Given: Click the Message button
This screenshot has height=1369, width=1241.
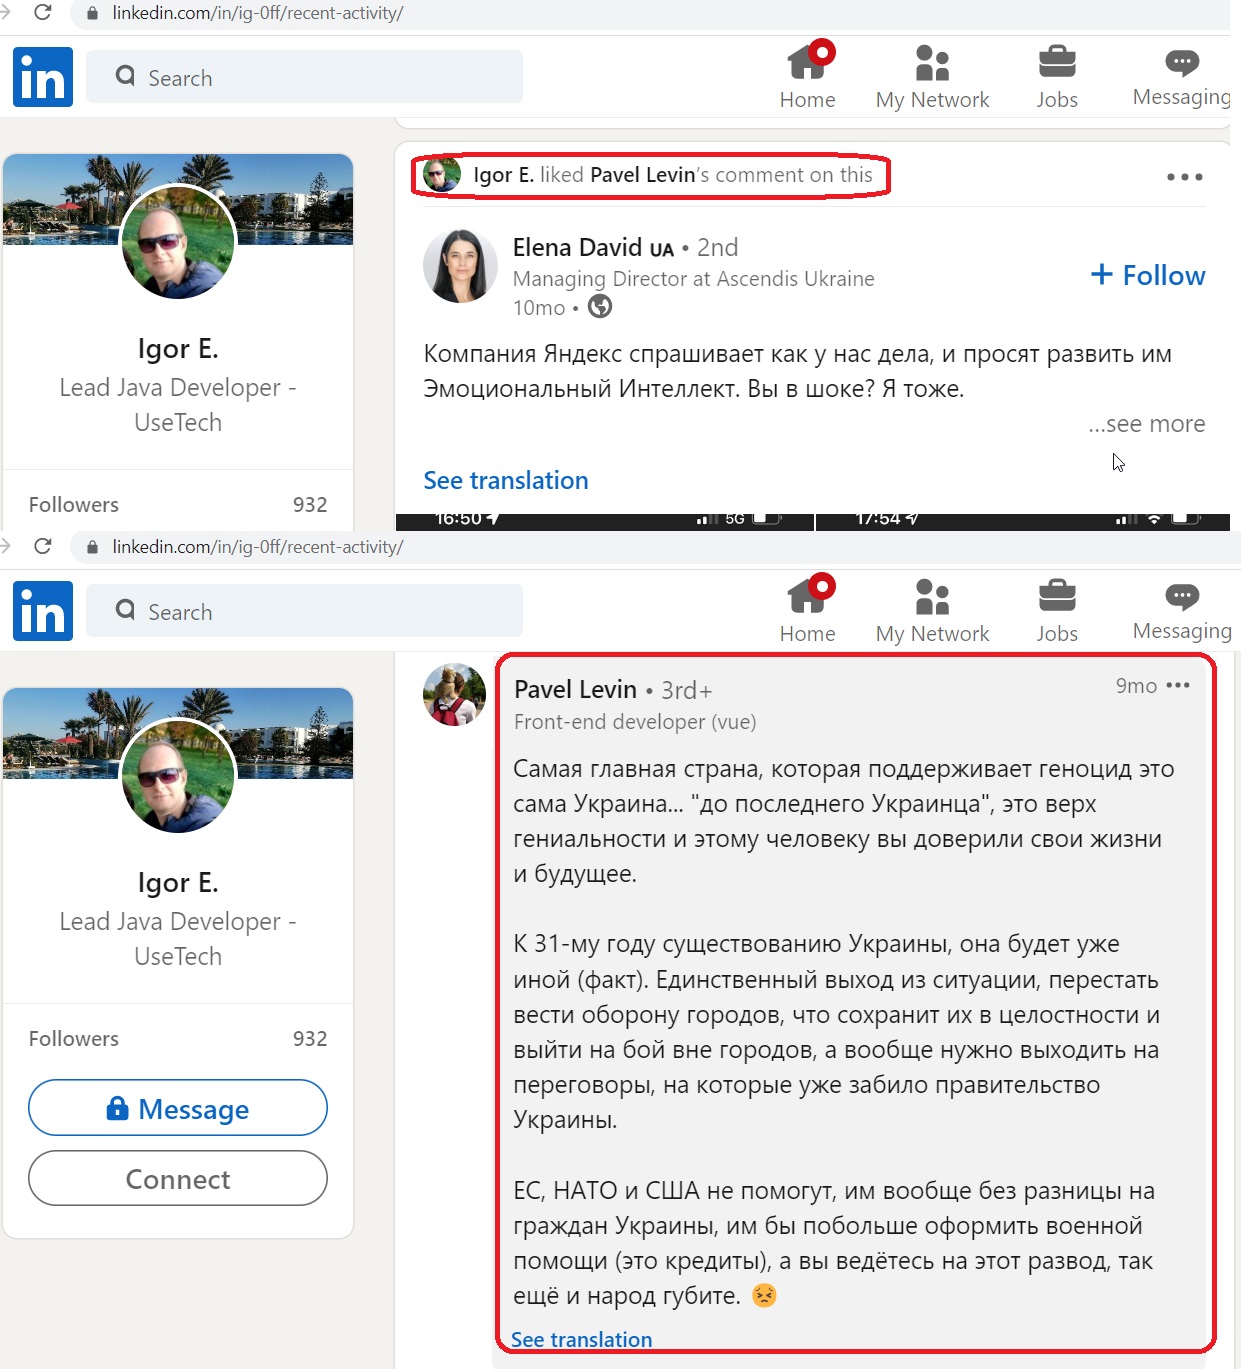Looking at the screenshot, I should pyautogui.click(x=178, y=1108).
